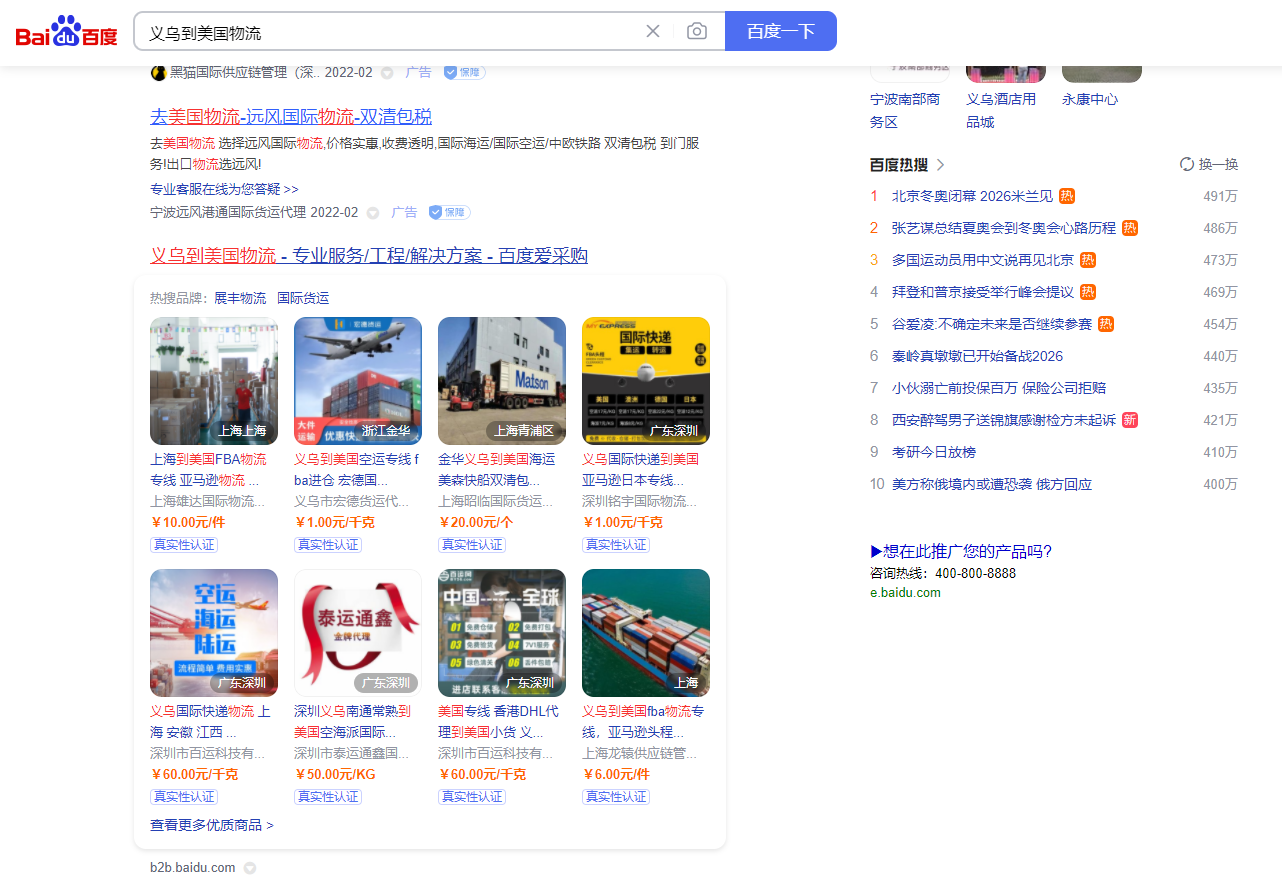The height and width of the screenshot is (888, 1282).
Task: Open e.baidu.com link
Action: coord(905,592)
